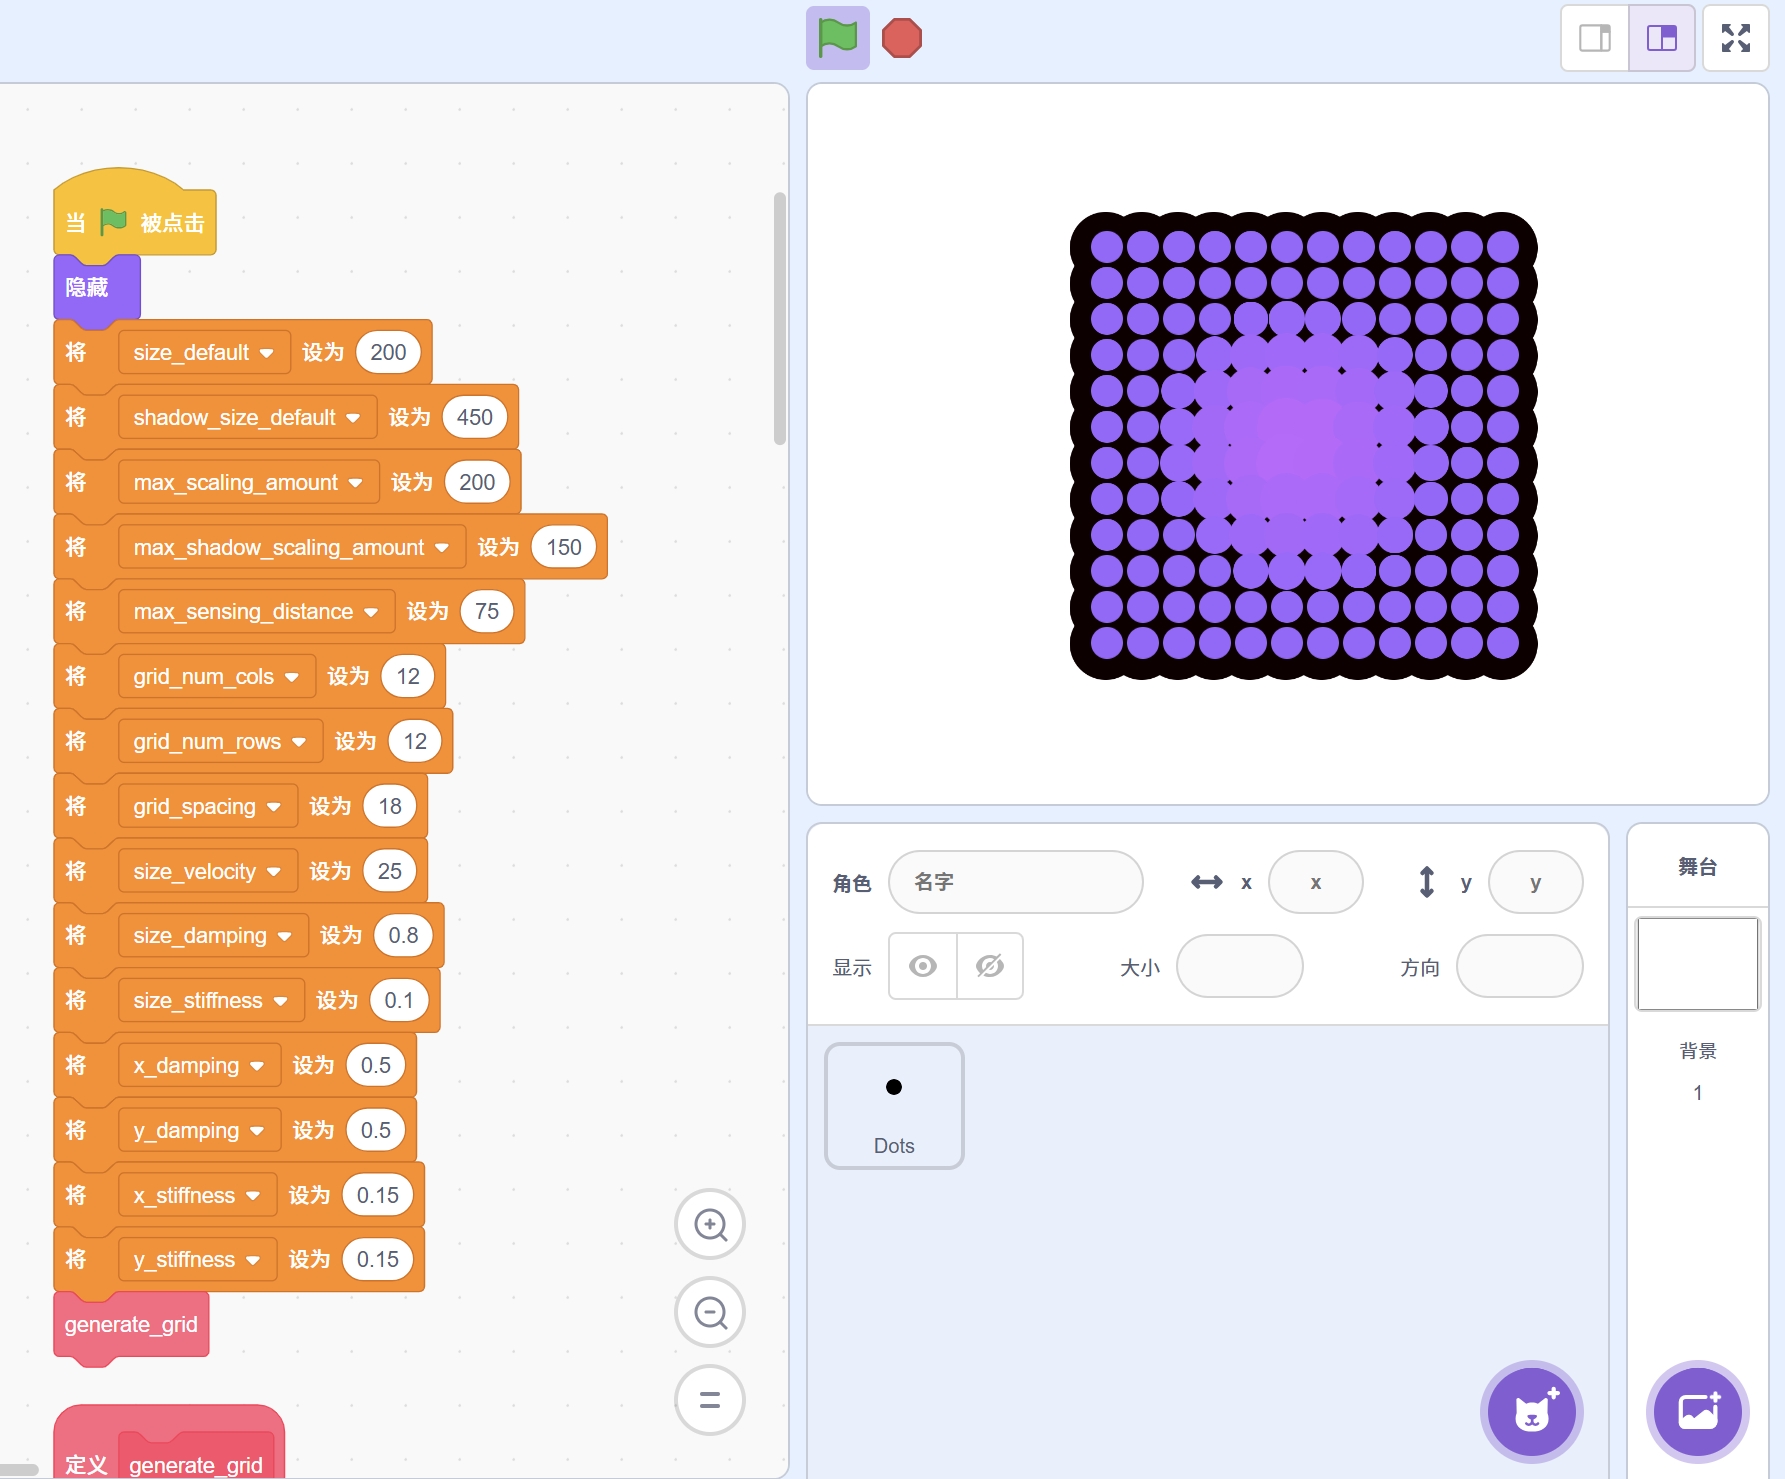Screen dimensions: 1785x1479
Task: Open the y_stiffness variable dropdown
Action: pyautogui.click(x=253, y=1260)
